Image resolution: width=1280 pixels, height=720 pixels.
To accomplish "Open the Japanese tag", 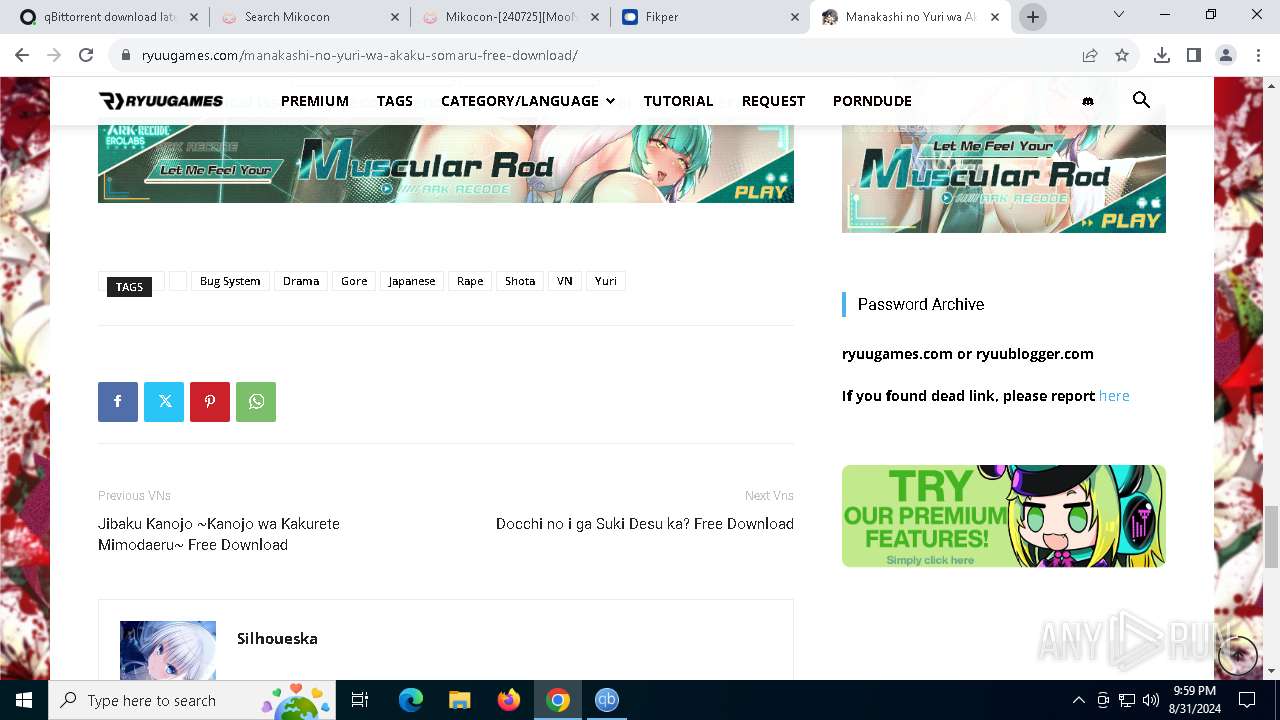I will click(412, 281).
